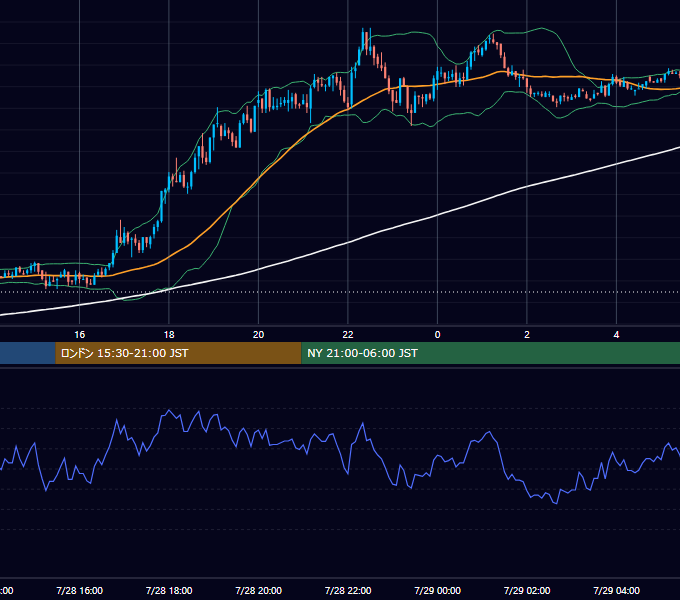Select the NY 21:00-06:00 JST session bar

coord(490,353)
